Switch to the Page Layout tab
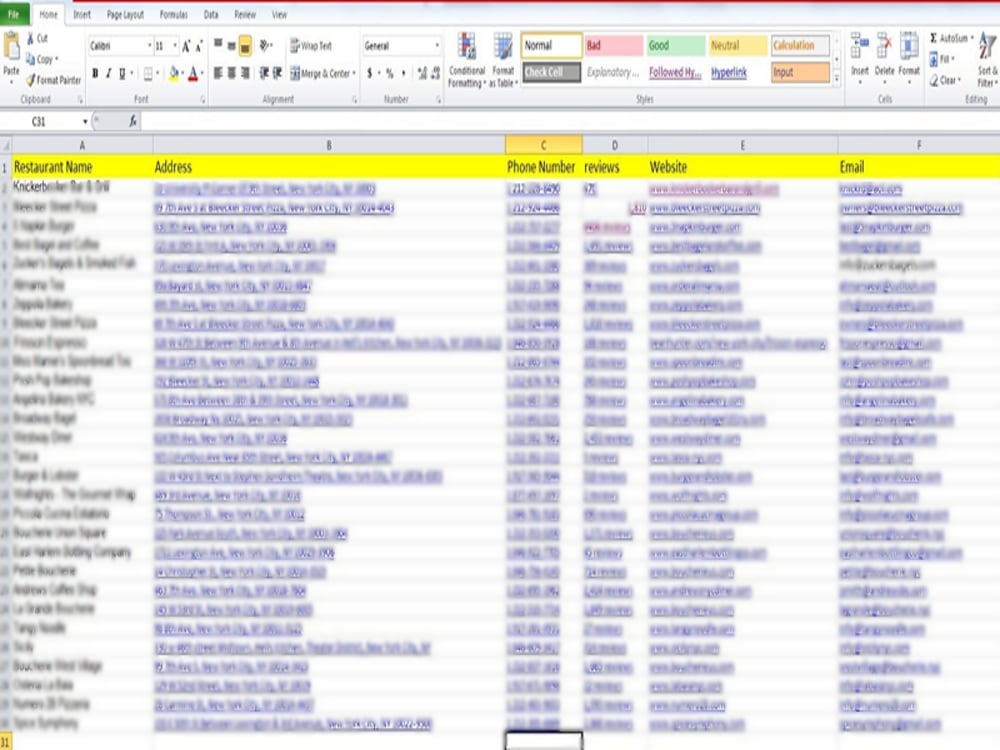The height and width of the screenshot is (750, 1000). pos(126,14)
